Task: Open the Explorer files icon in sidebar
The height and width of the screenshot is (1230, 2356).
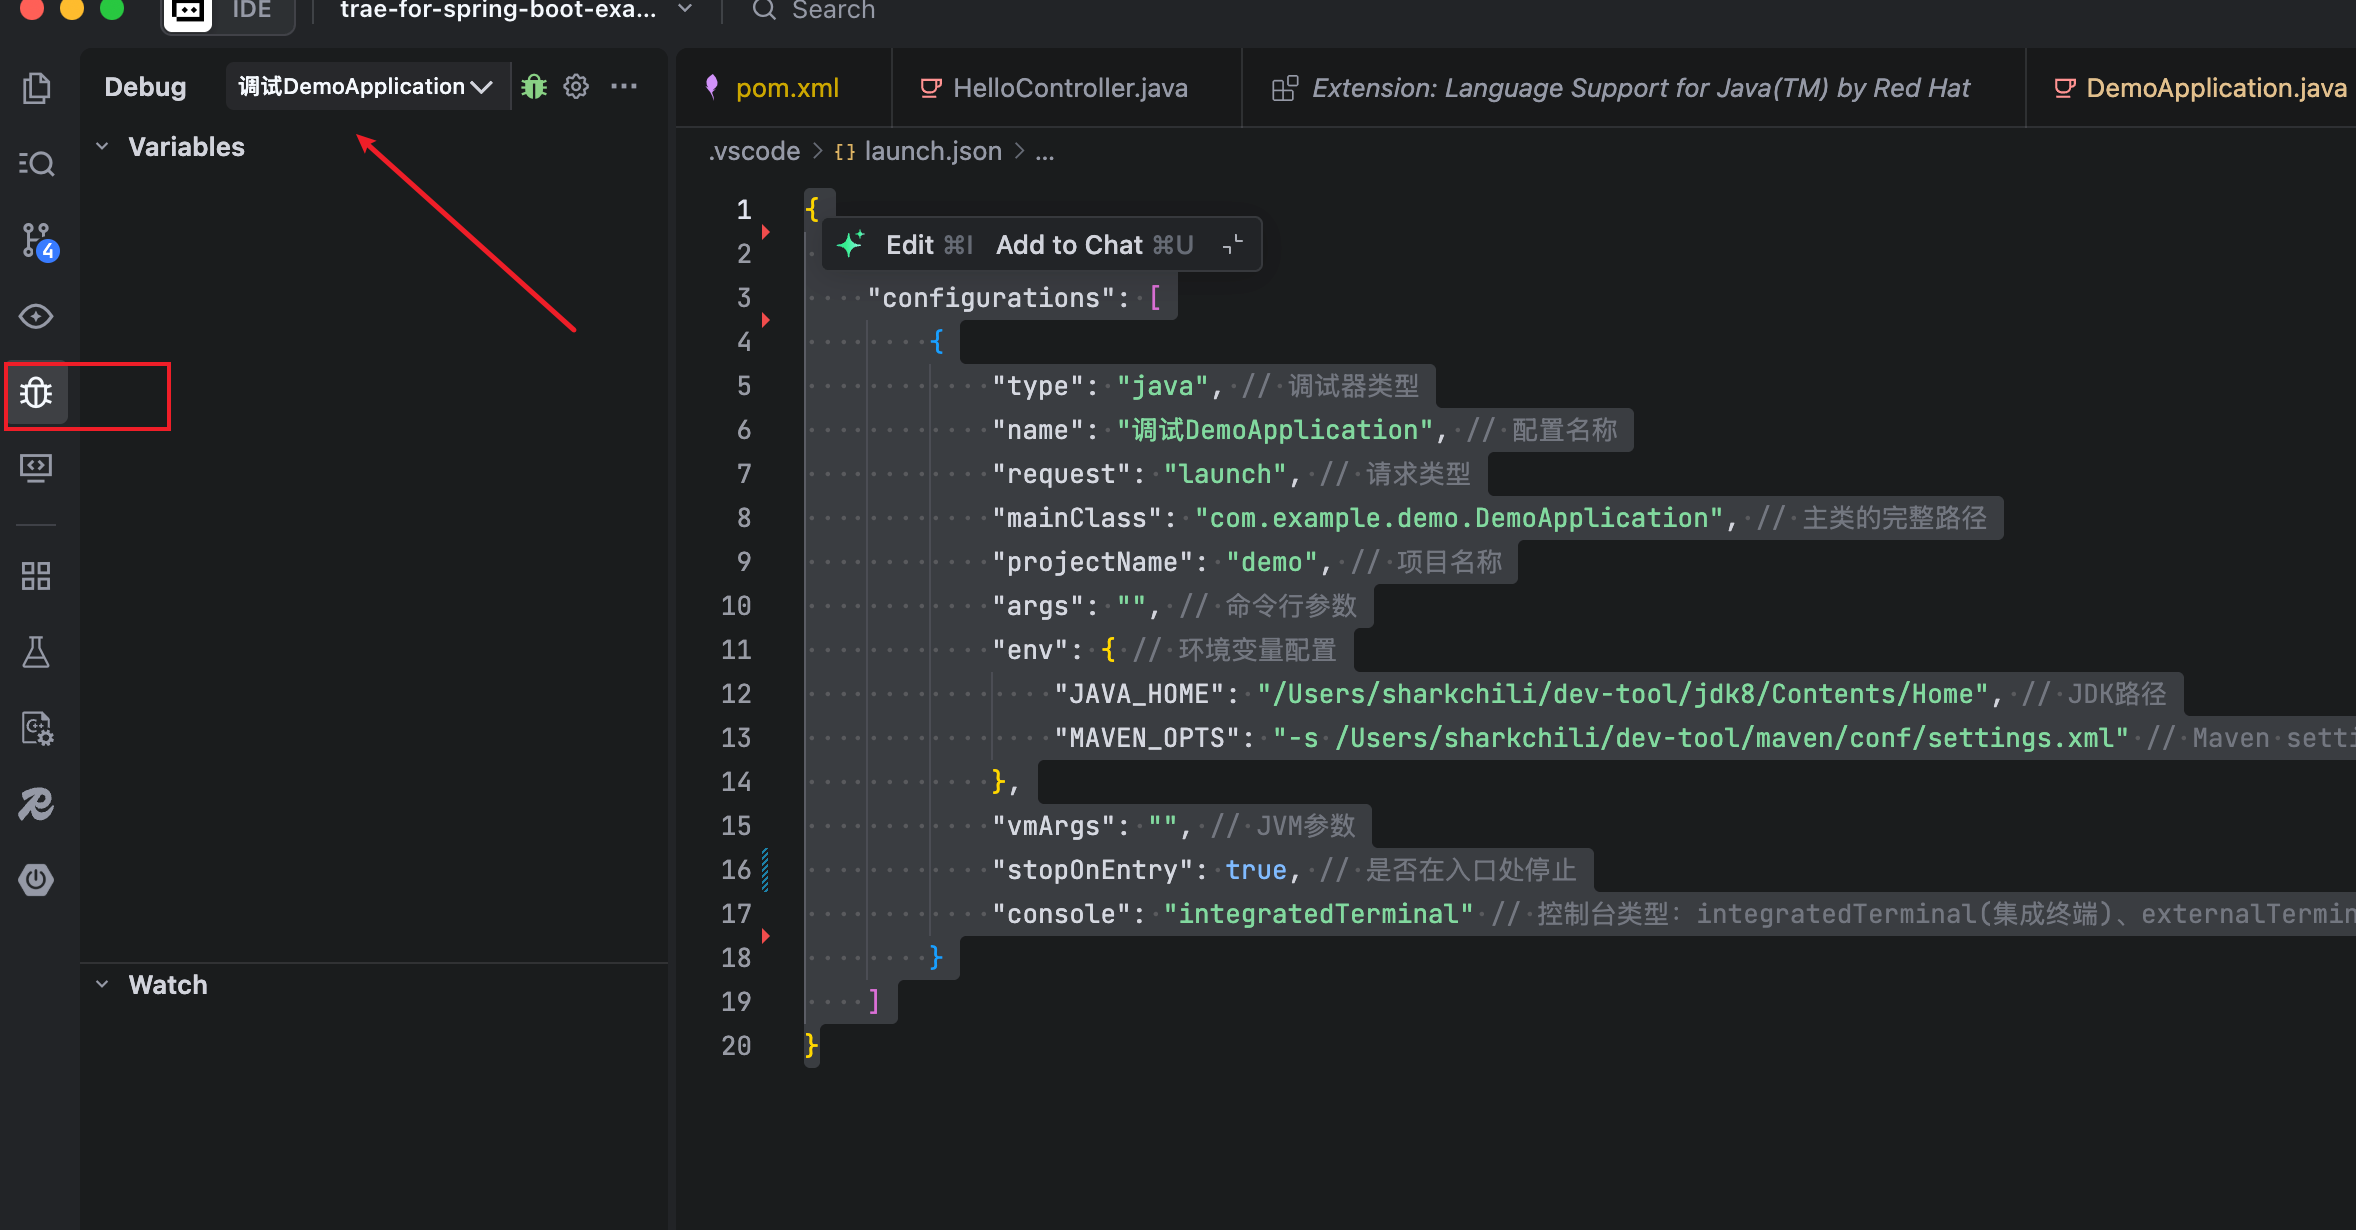Action: [x=36, y=88]
